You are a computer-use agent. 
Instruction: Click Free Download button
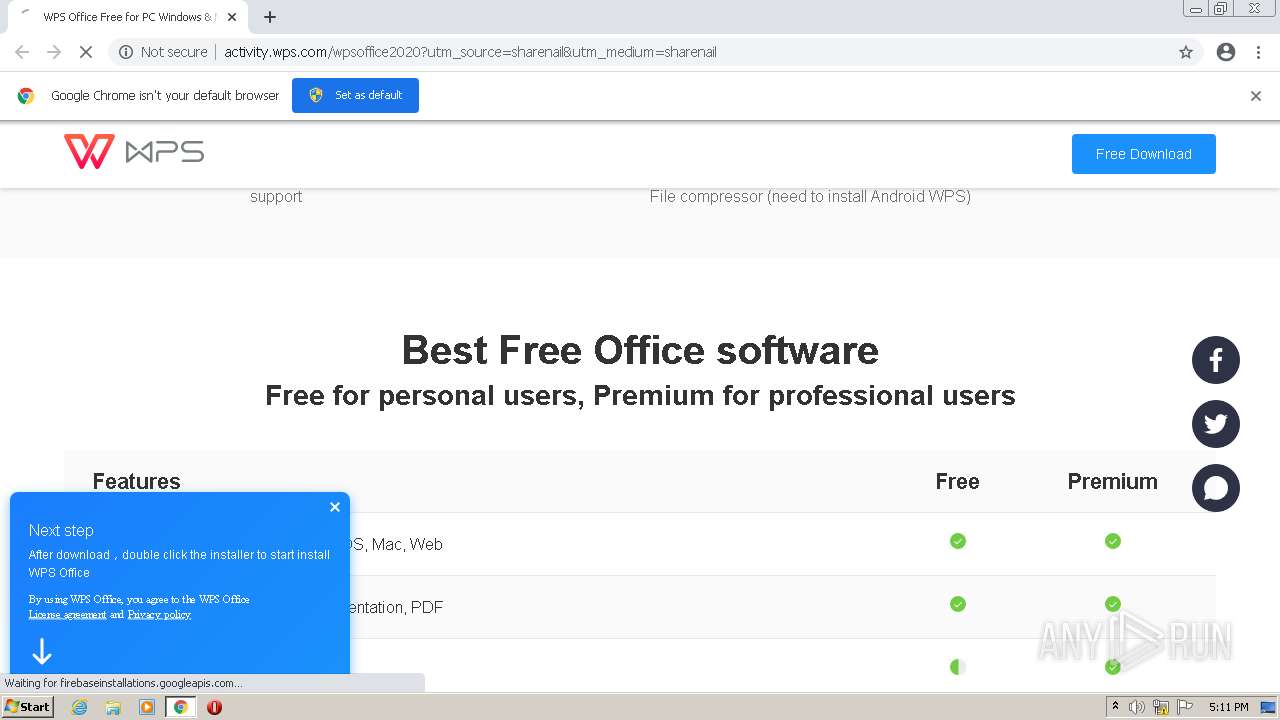pyautogui.click(x=1144, y=154)
